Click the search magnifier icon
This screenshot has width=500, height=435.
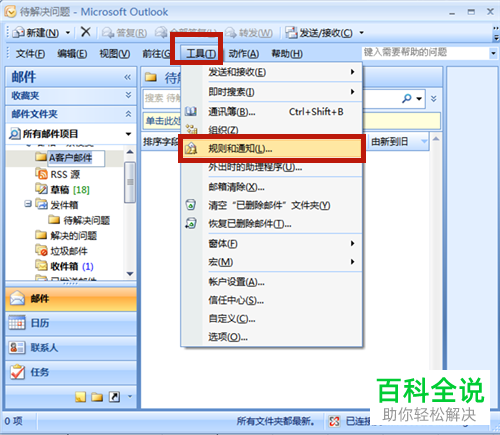point(407,98)
